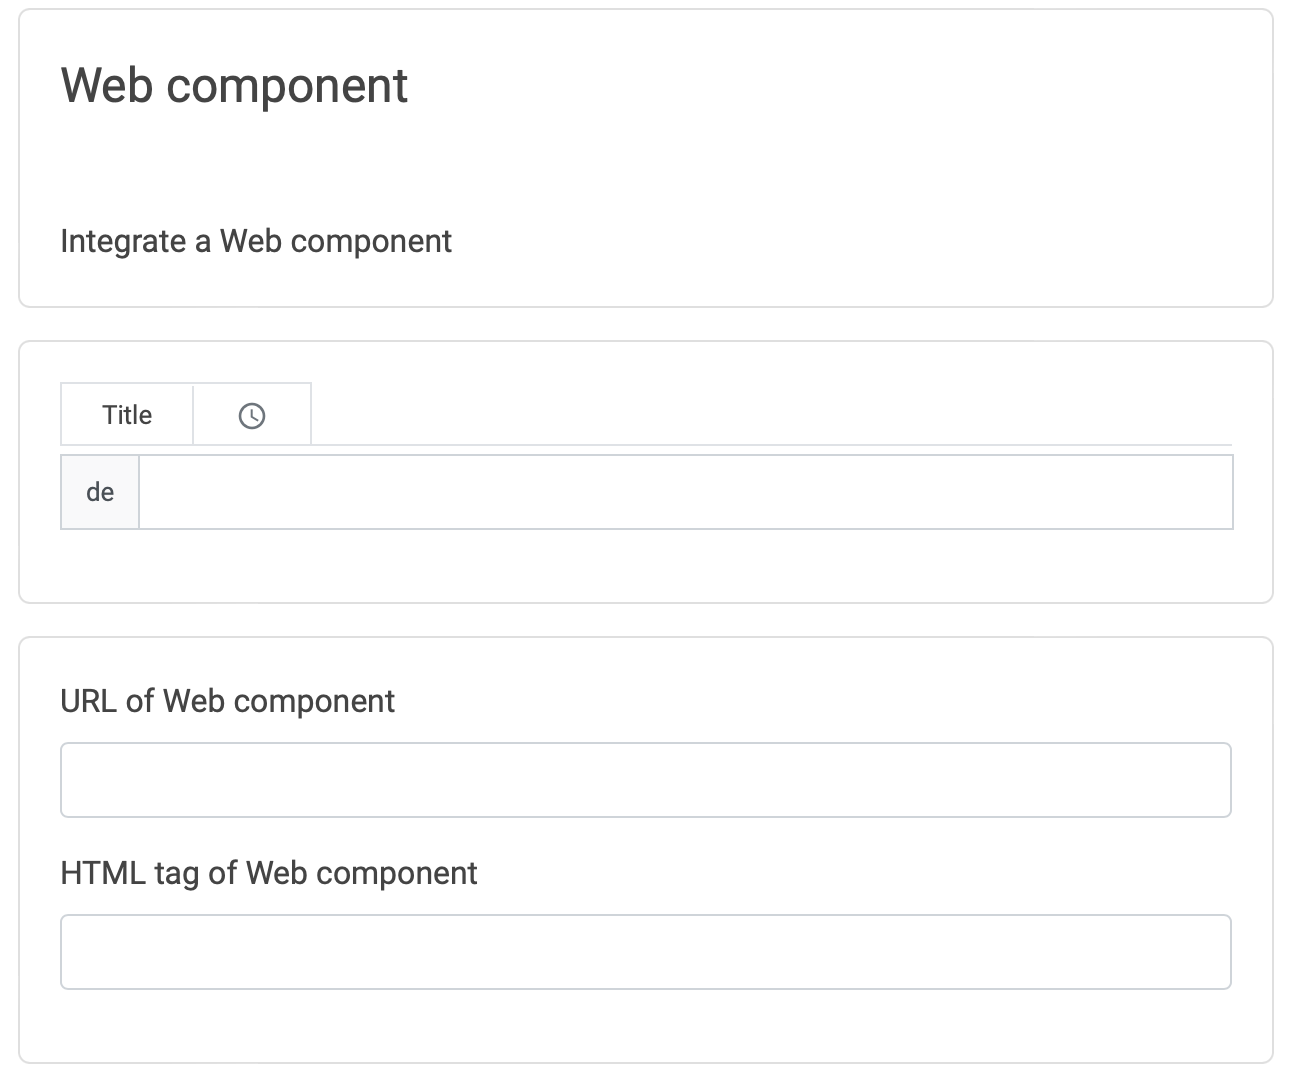
Task: Click the Web component heading
Action: coord(234,85)
